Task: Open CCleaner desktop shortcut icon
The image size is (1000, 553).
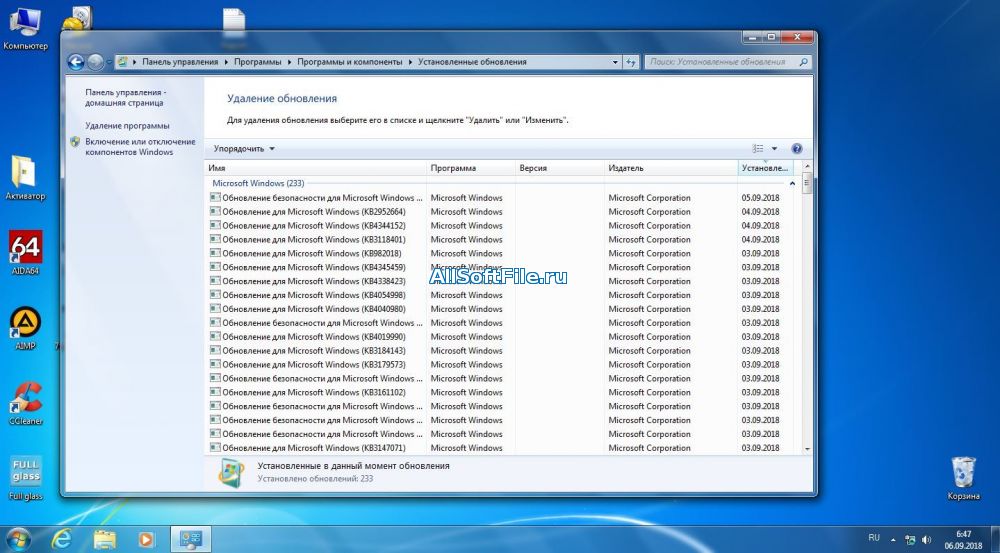Action: click(25, 402)
